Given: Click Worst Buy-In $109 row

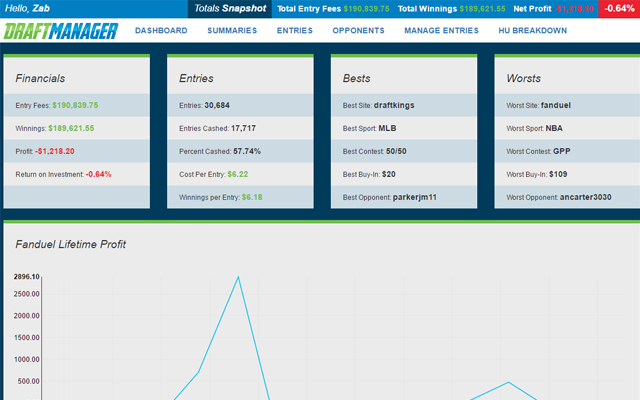Looking at the screenshot, I should coord(567,174).
